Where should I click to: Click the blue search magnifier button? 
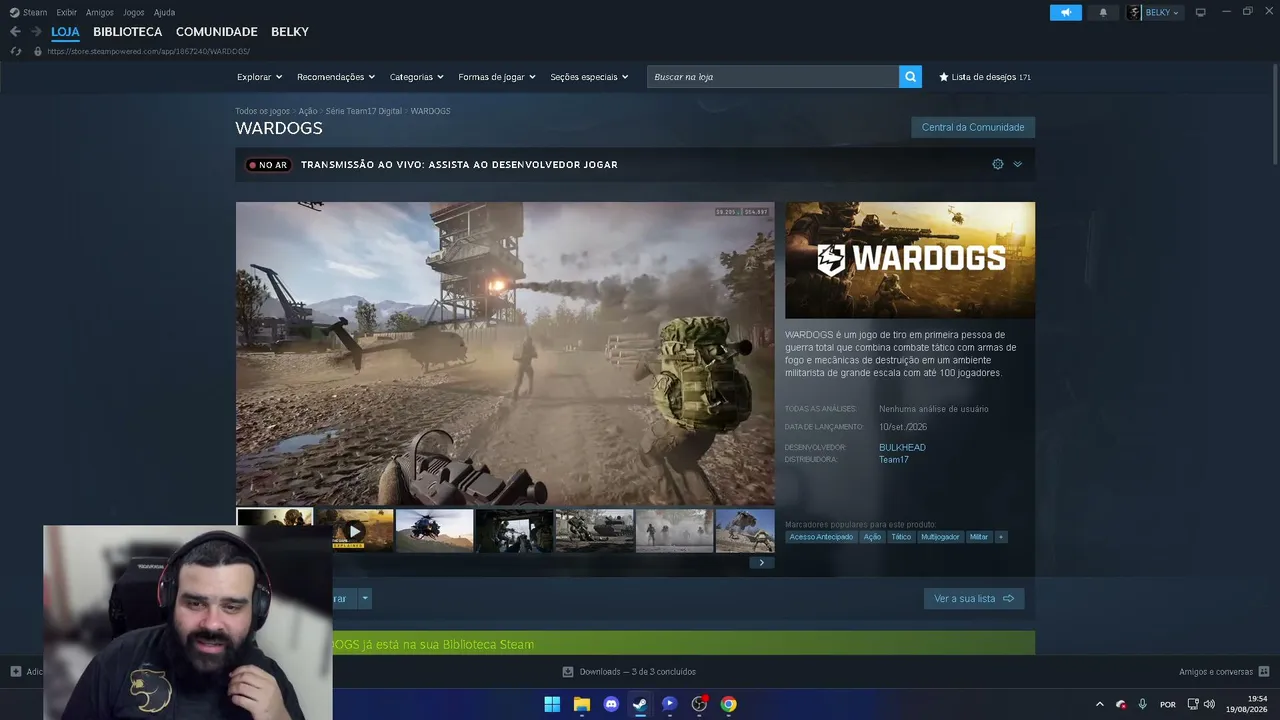pyautogui.click(x=910, y=77)
